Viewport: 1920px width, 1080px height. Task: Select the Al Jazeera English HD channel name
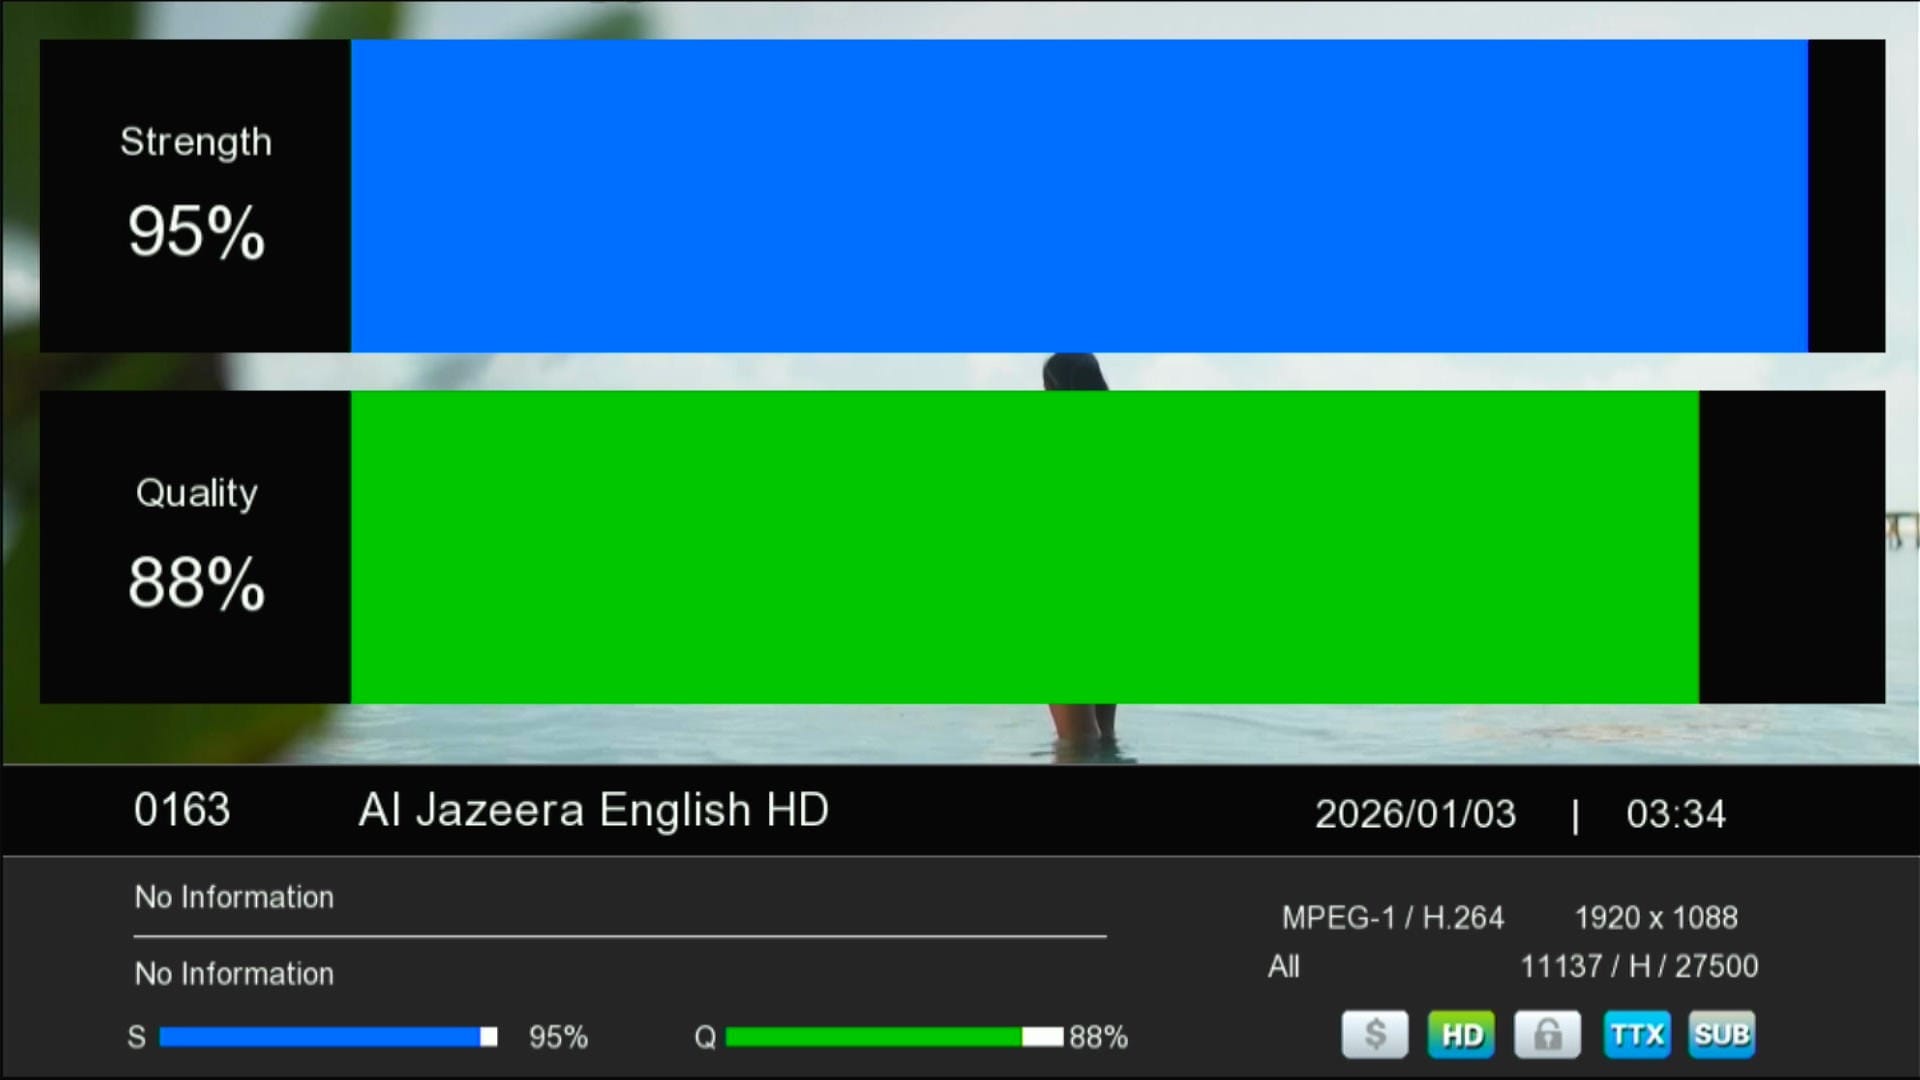click(x=593, y=811)
